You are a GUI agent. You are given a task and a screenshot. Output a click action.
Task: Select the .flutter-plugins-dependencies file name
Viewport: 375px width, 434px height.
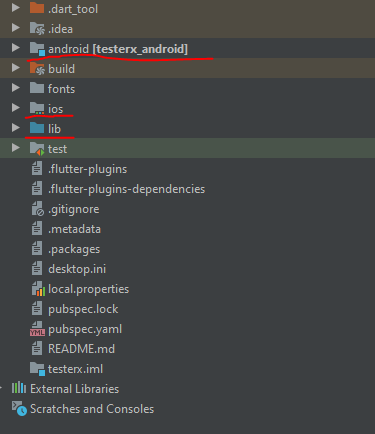126,189
